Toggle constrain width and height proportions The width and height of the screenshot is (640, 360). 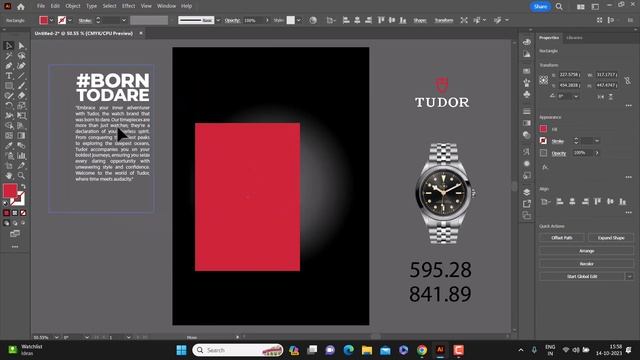click(628, 80)
